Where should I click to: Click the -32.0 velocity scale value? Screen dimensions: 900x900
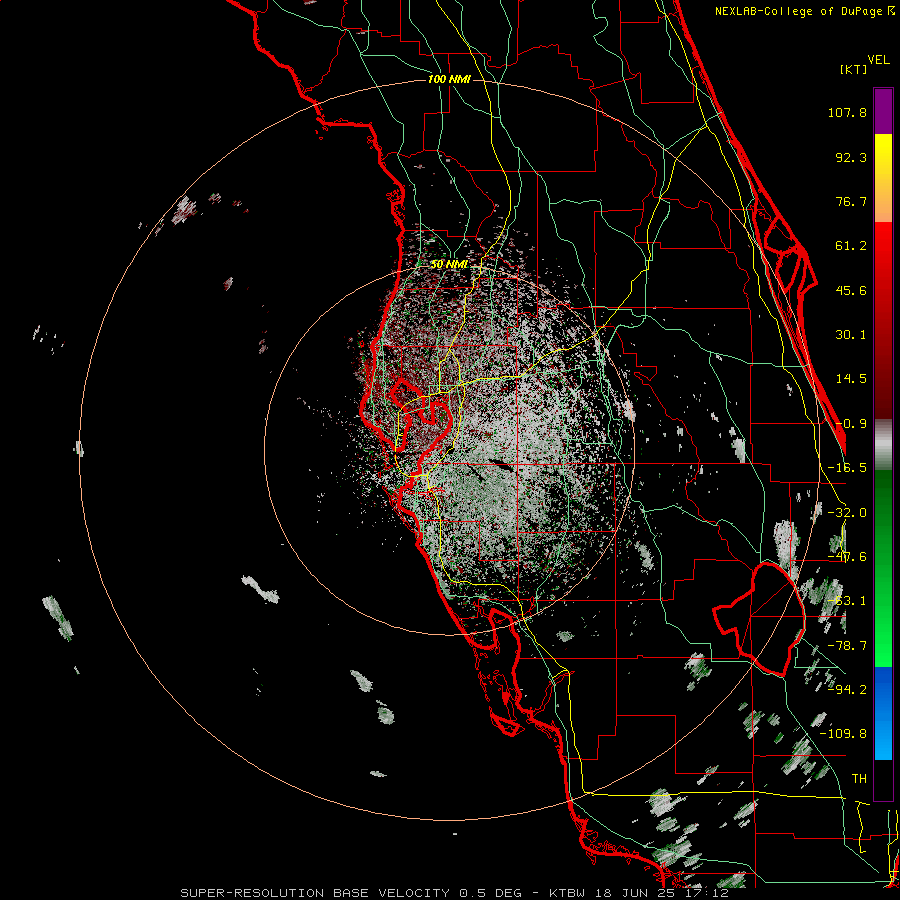[847, 513]
